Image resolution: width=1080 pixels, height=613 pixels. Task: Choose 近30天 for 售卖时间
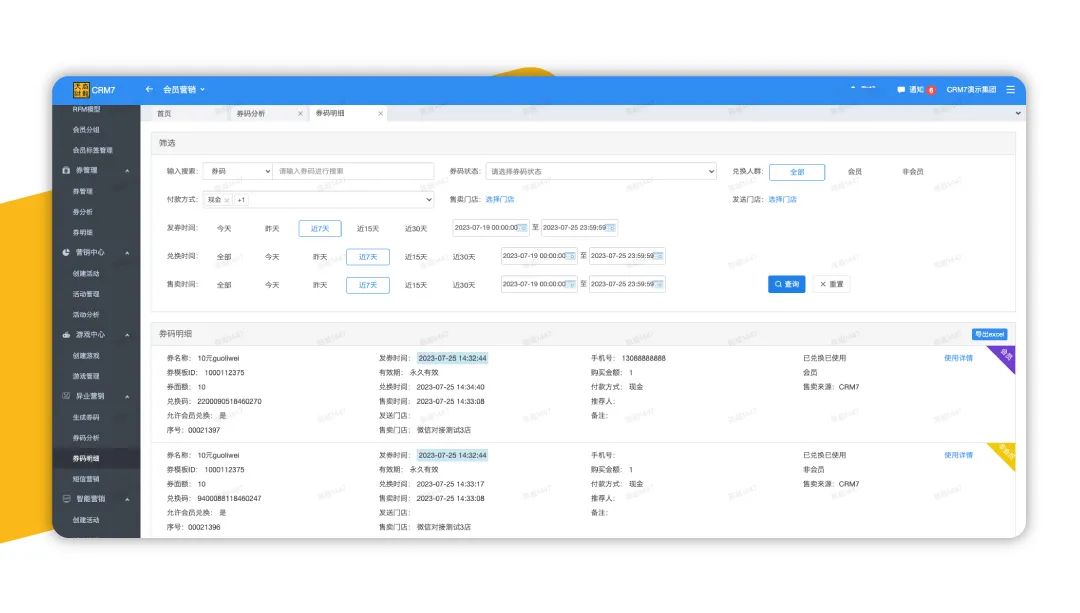[464, 285]
